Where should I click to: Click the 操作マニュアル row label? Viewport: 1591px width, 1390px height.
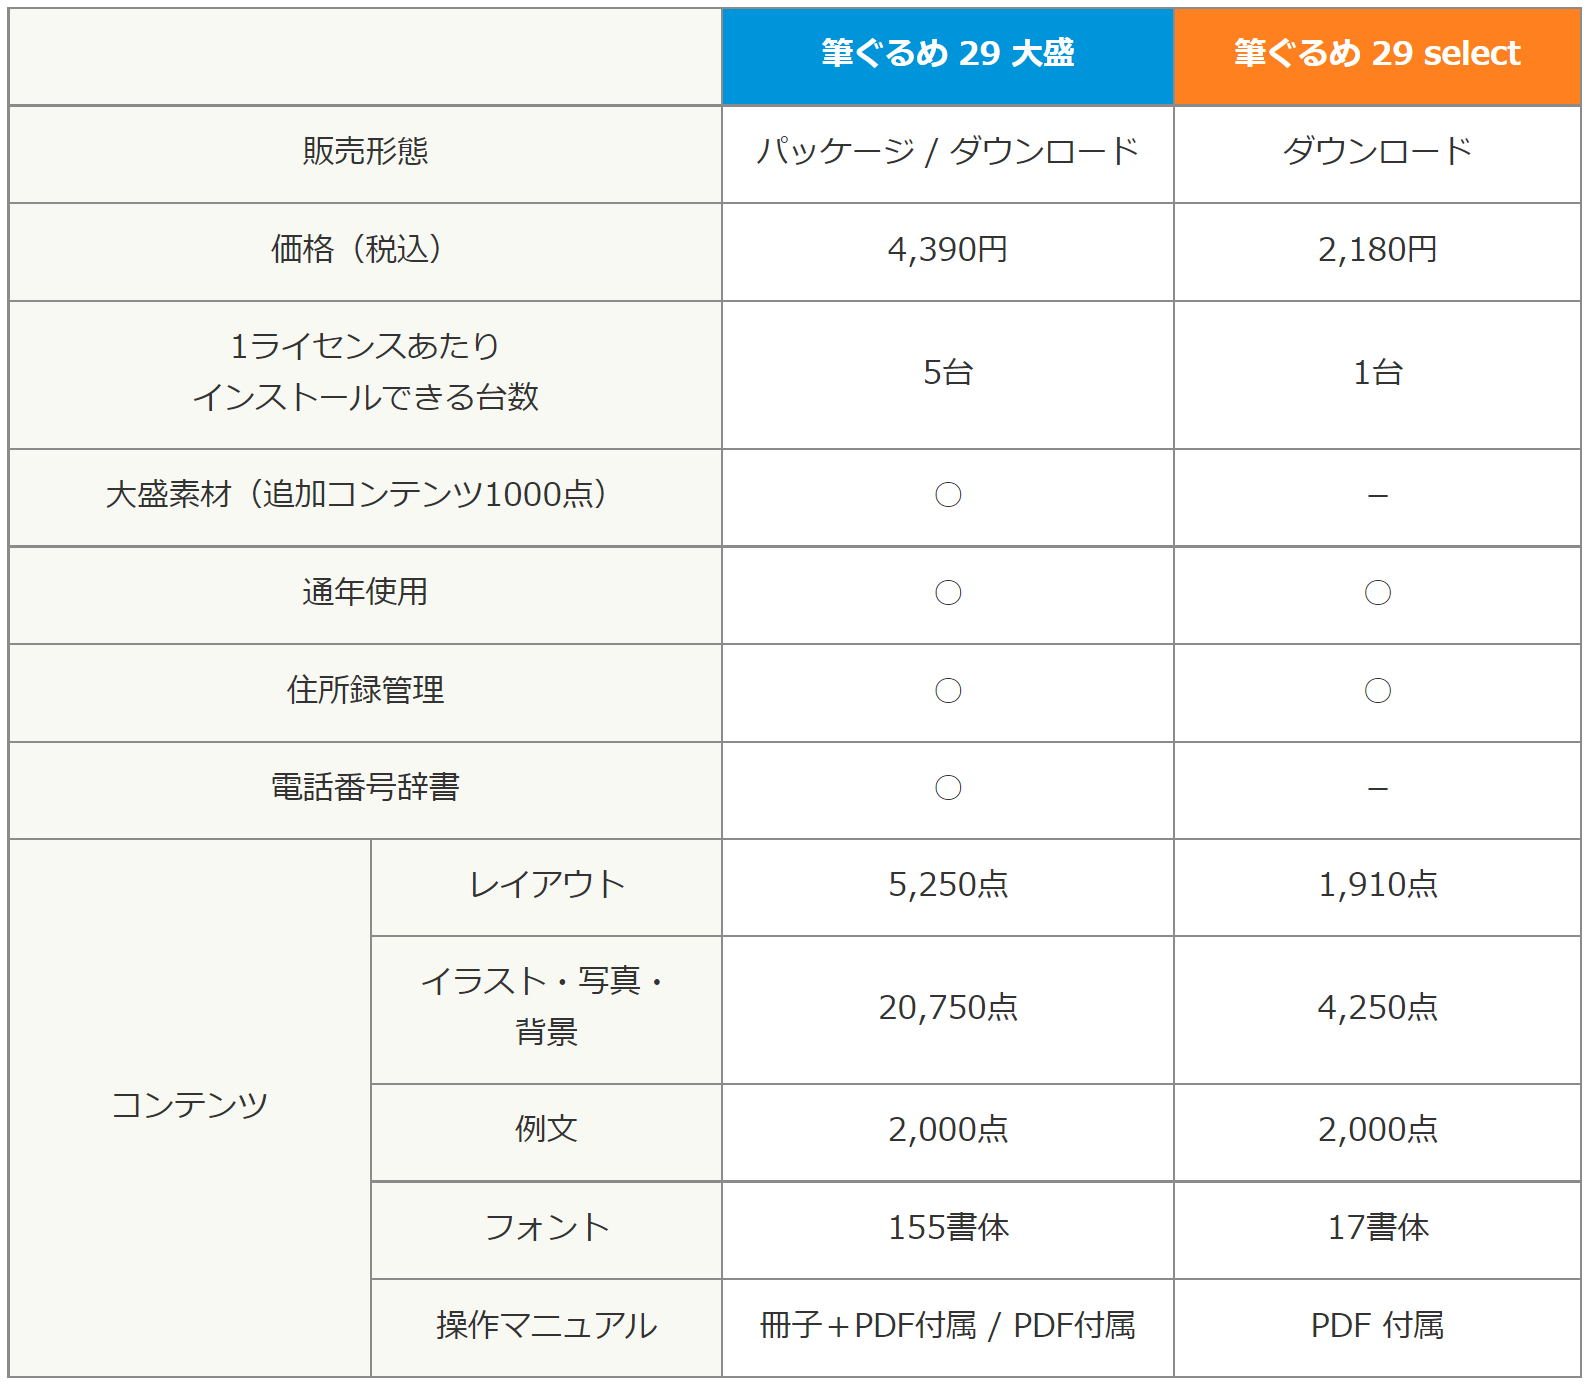pyautogui.click(x=546, y=1326)
